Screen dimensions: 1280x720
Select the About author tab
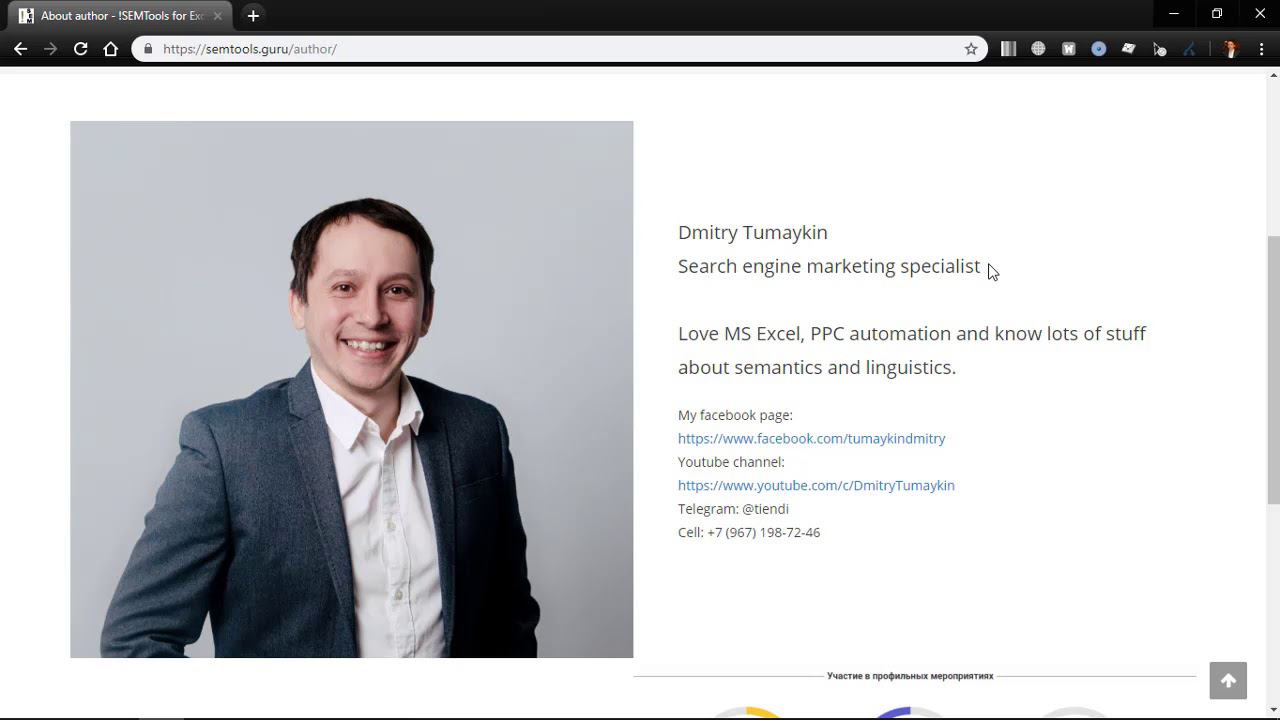click(120, 16)
